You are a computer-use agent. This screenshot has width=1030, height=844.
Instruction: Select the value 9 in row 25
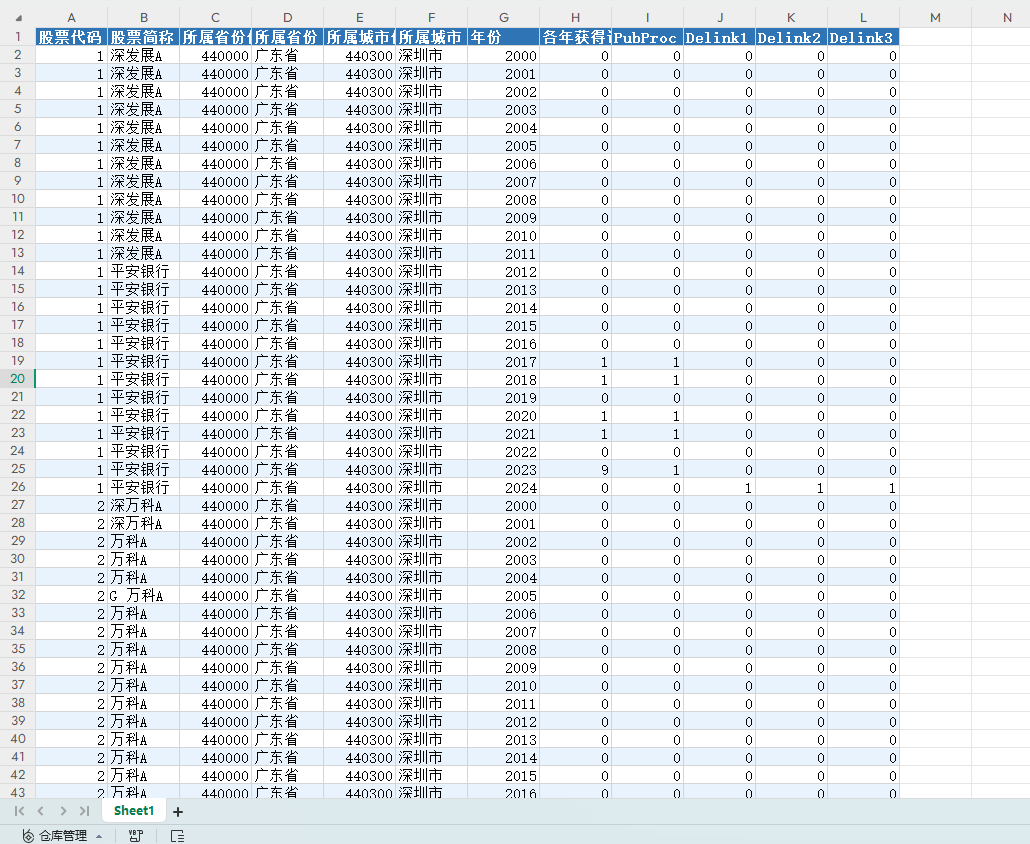575,469
